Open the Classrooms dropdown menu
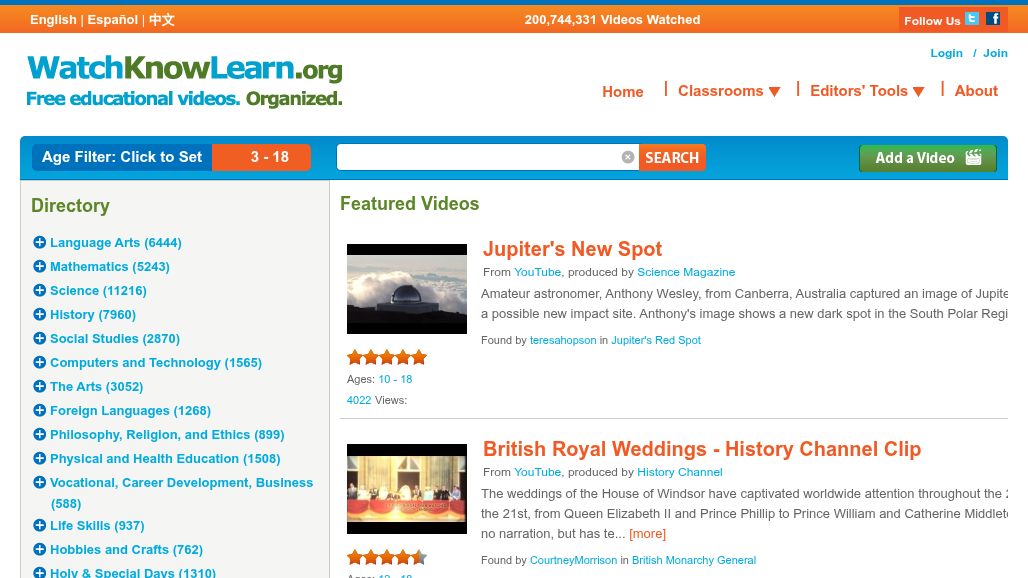Viewport: 1028px width, 578px height. [729, 90]
